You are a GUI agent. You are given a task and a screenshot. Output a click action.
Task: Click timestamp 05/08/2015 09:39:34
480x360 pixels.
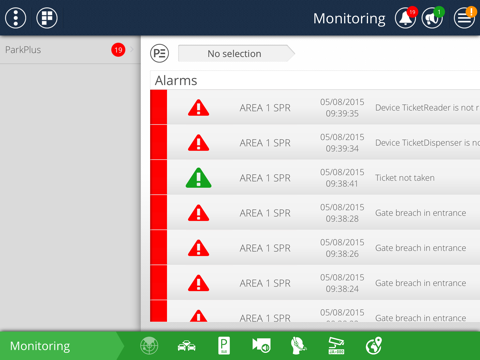pos(342,143)
